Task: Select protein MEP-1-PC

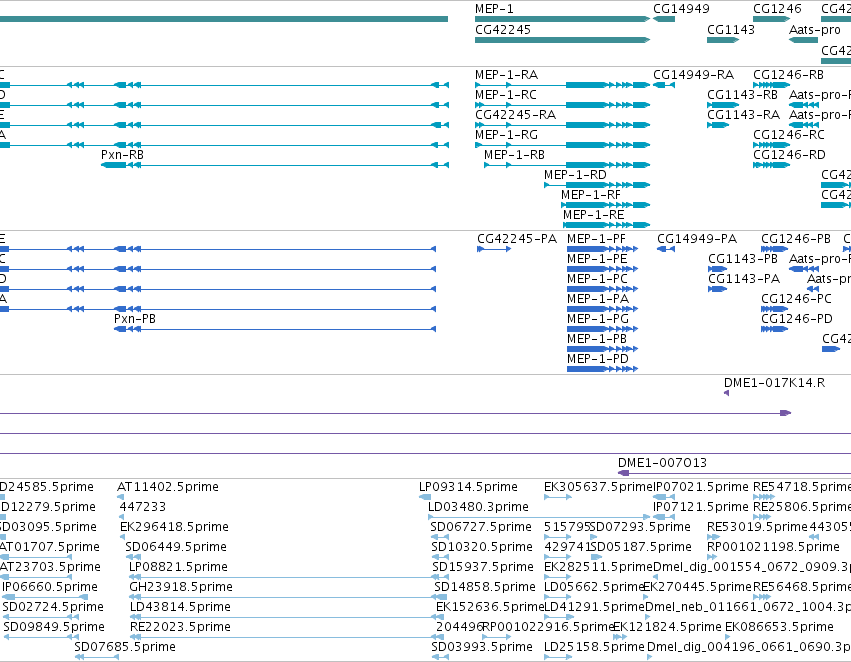Action: point(602,289)
